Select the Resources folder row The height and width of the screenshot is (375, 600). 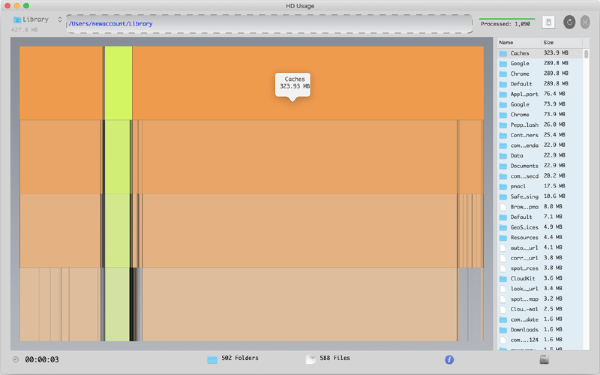pos(540,237)
